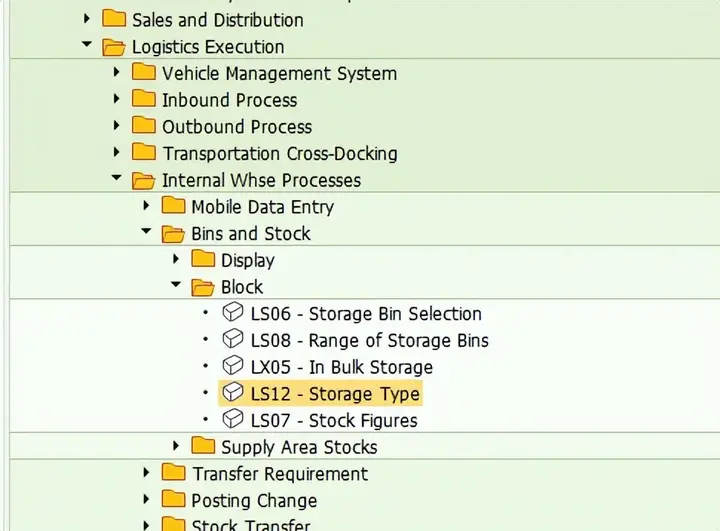720x531 pixels.
Task: Select the Posting Change folder label
Action: pos(254,500)
